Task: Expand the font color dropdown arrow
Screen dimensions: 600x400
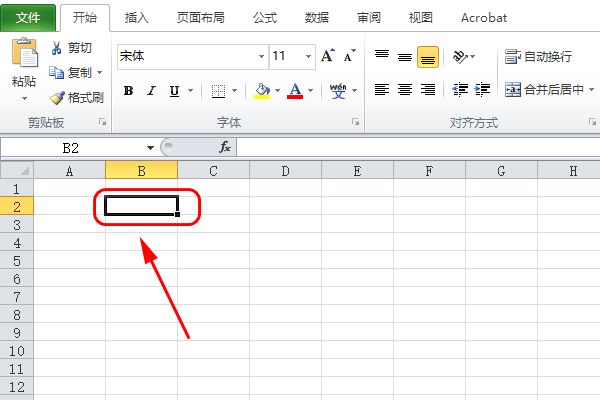Action: 310,91
